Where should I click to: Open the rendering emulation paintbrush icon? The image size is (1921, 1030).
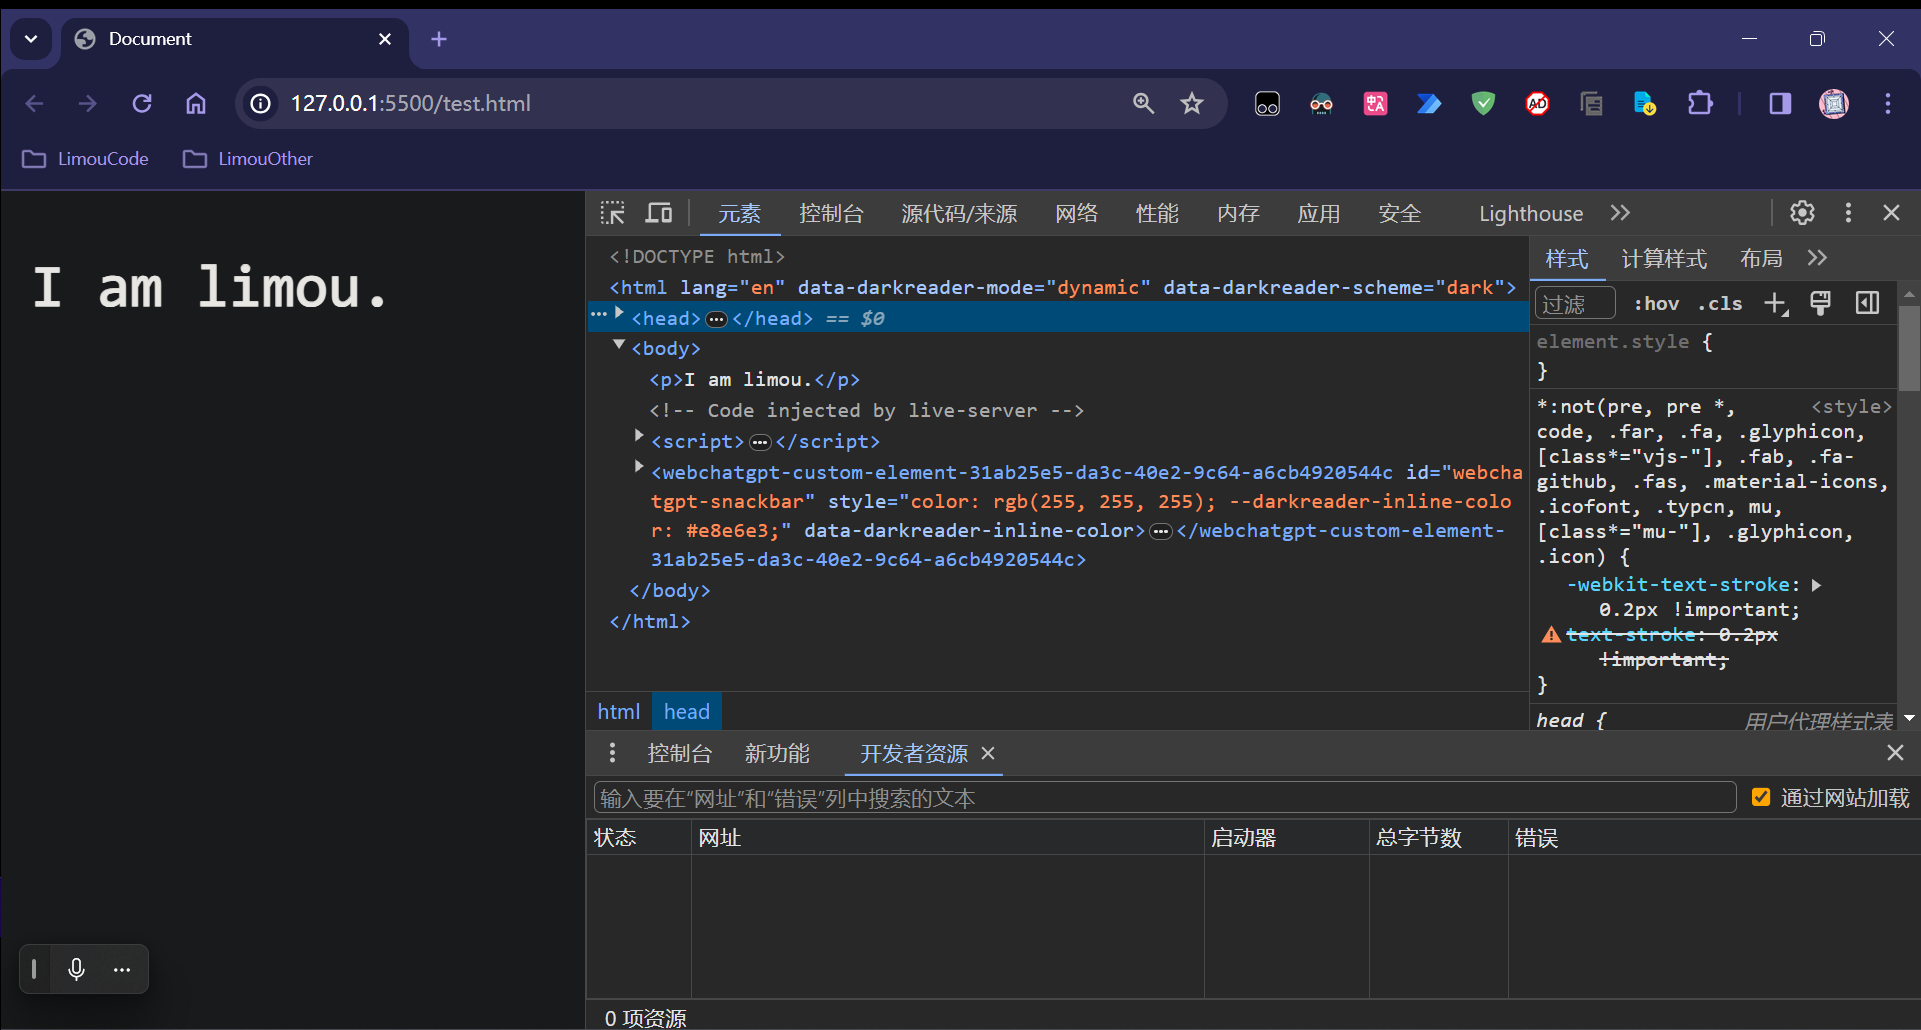1820,304
